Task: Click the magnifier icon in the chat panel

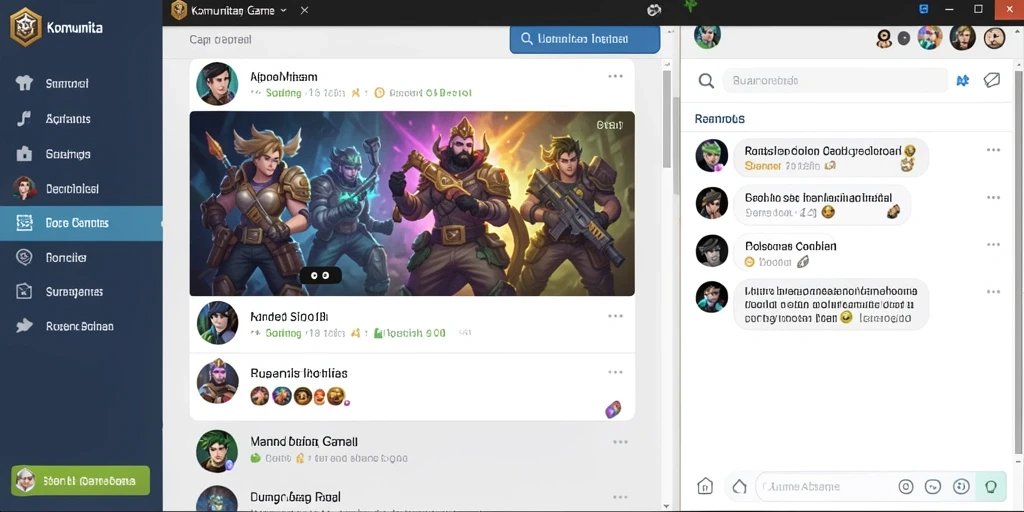Action: [x=706, y=81]
